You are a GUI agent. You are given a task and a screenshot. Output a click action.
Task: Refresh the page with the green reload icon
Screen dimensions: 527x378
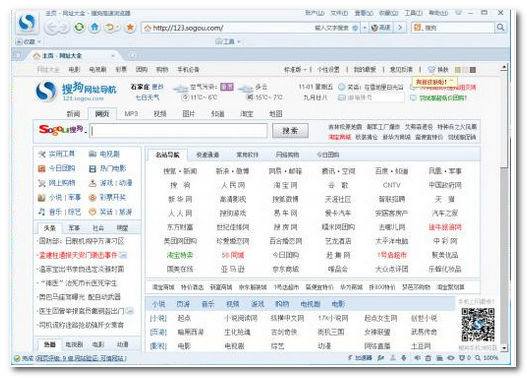(79, 27)
